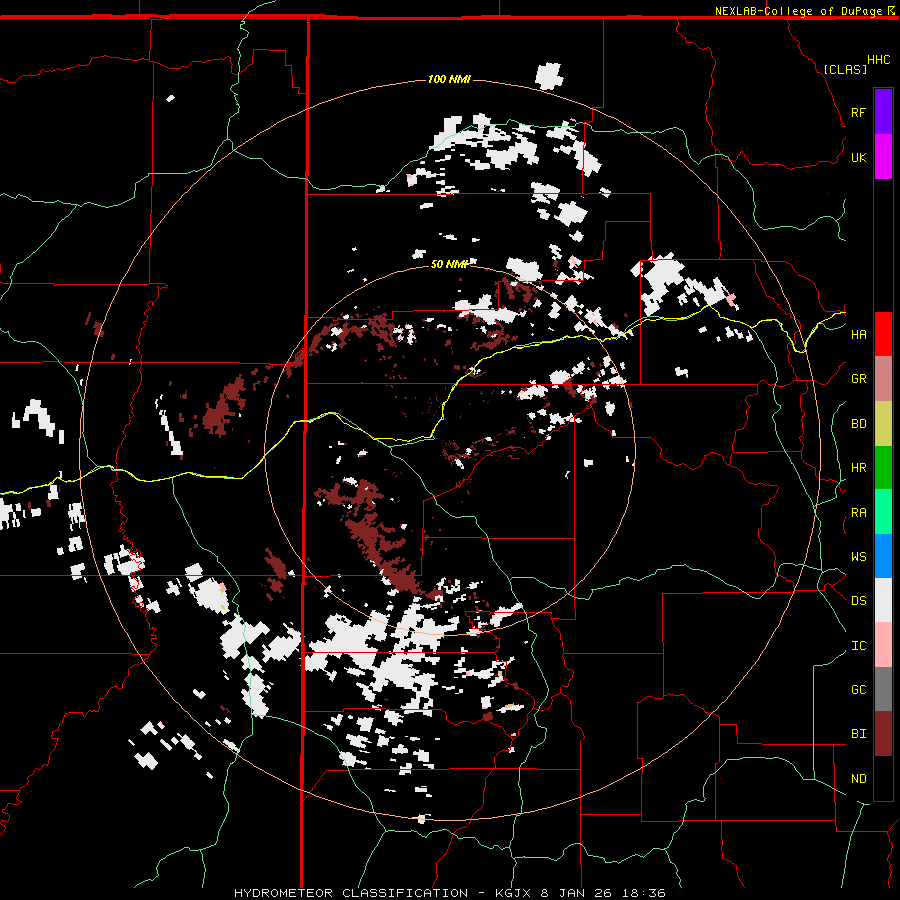Image resolution: width=900 pixels, height=900 pixels.
Task: Click the [CLAS] units label
Action: pos(845,69)
